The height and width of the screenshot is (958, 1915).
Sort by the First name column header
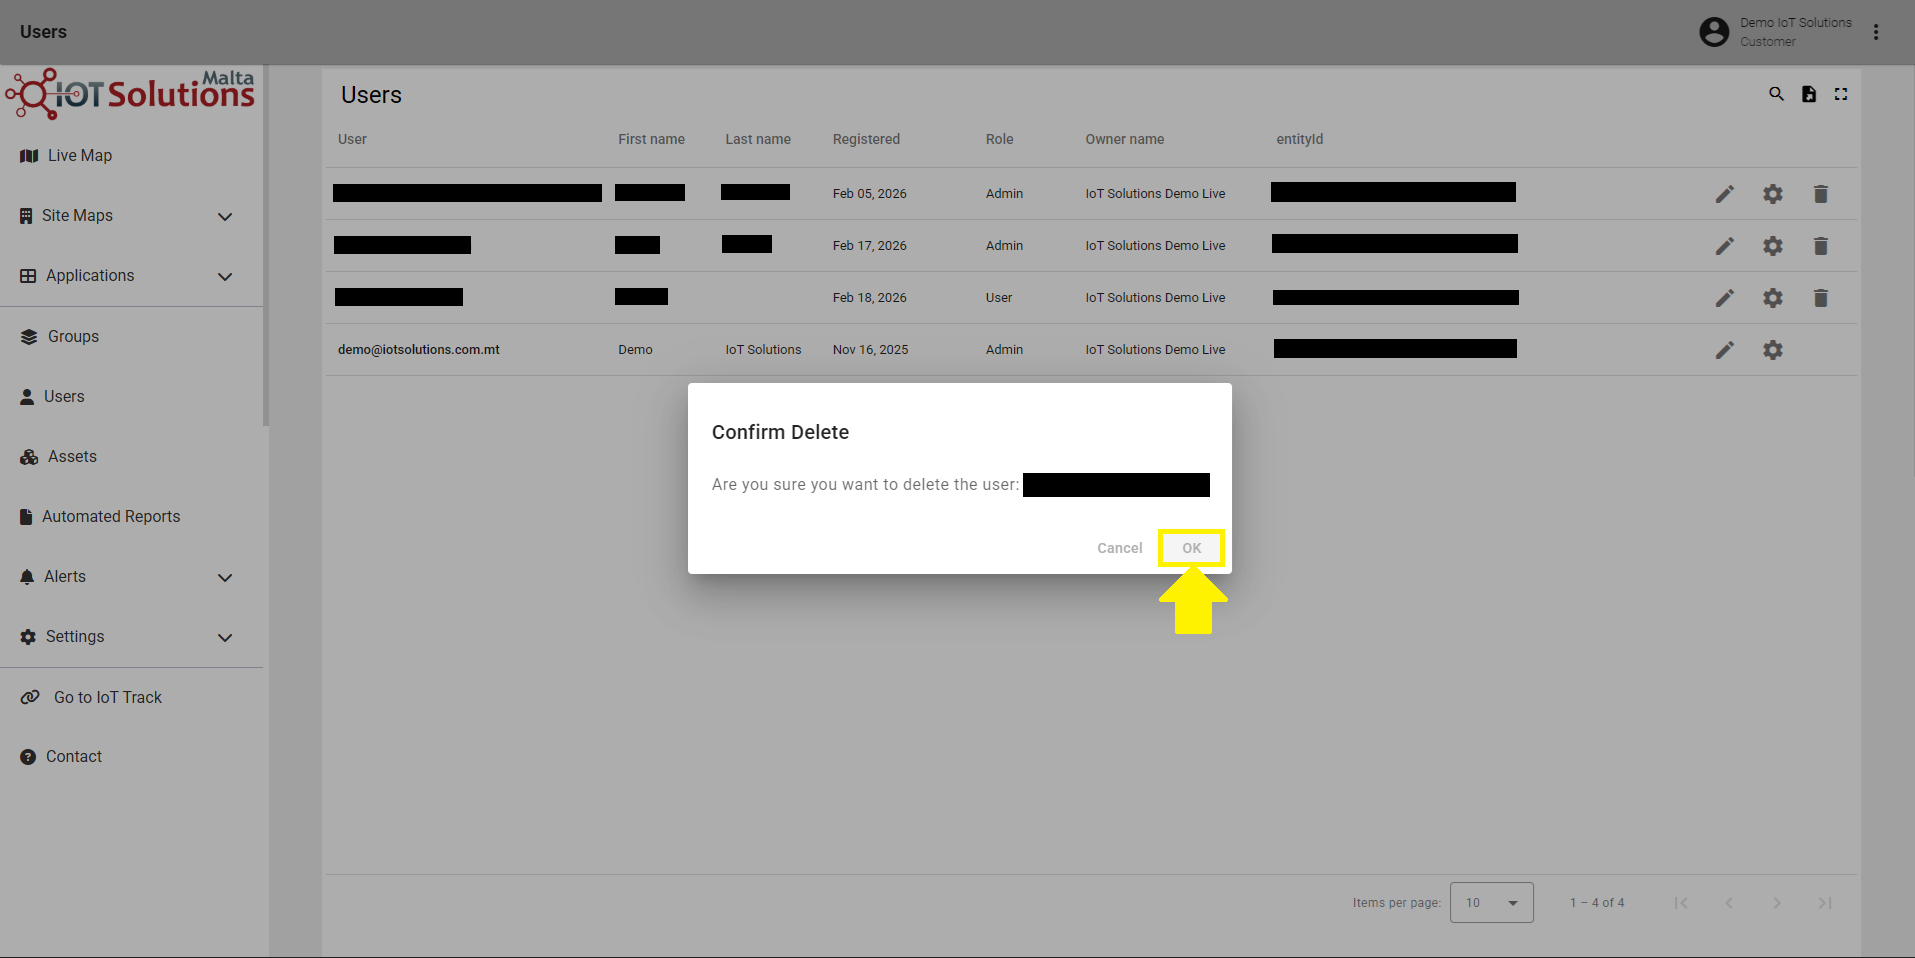click(651, 139)
